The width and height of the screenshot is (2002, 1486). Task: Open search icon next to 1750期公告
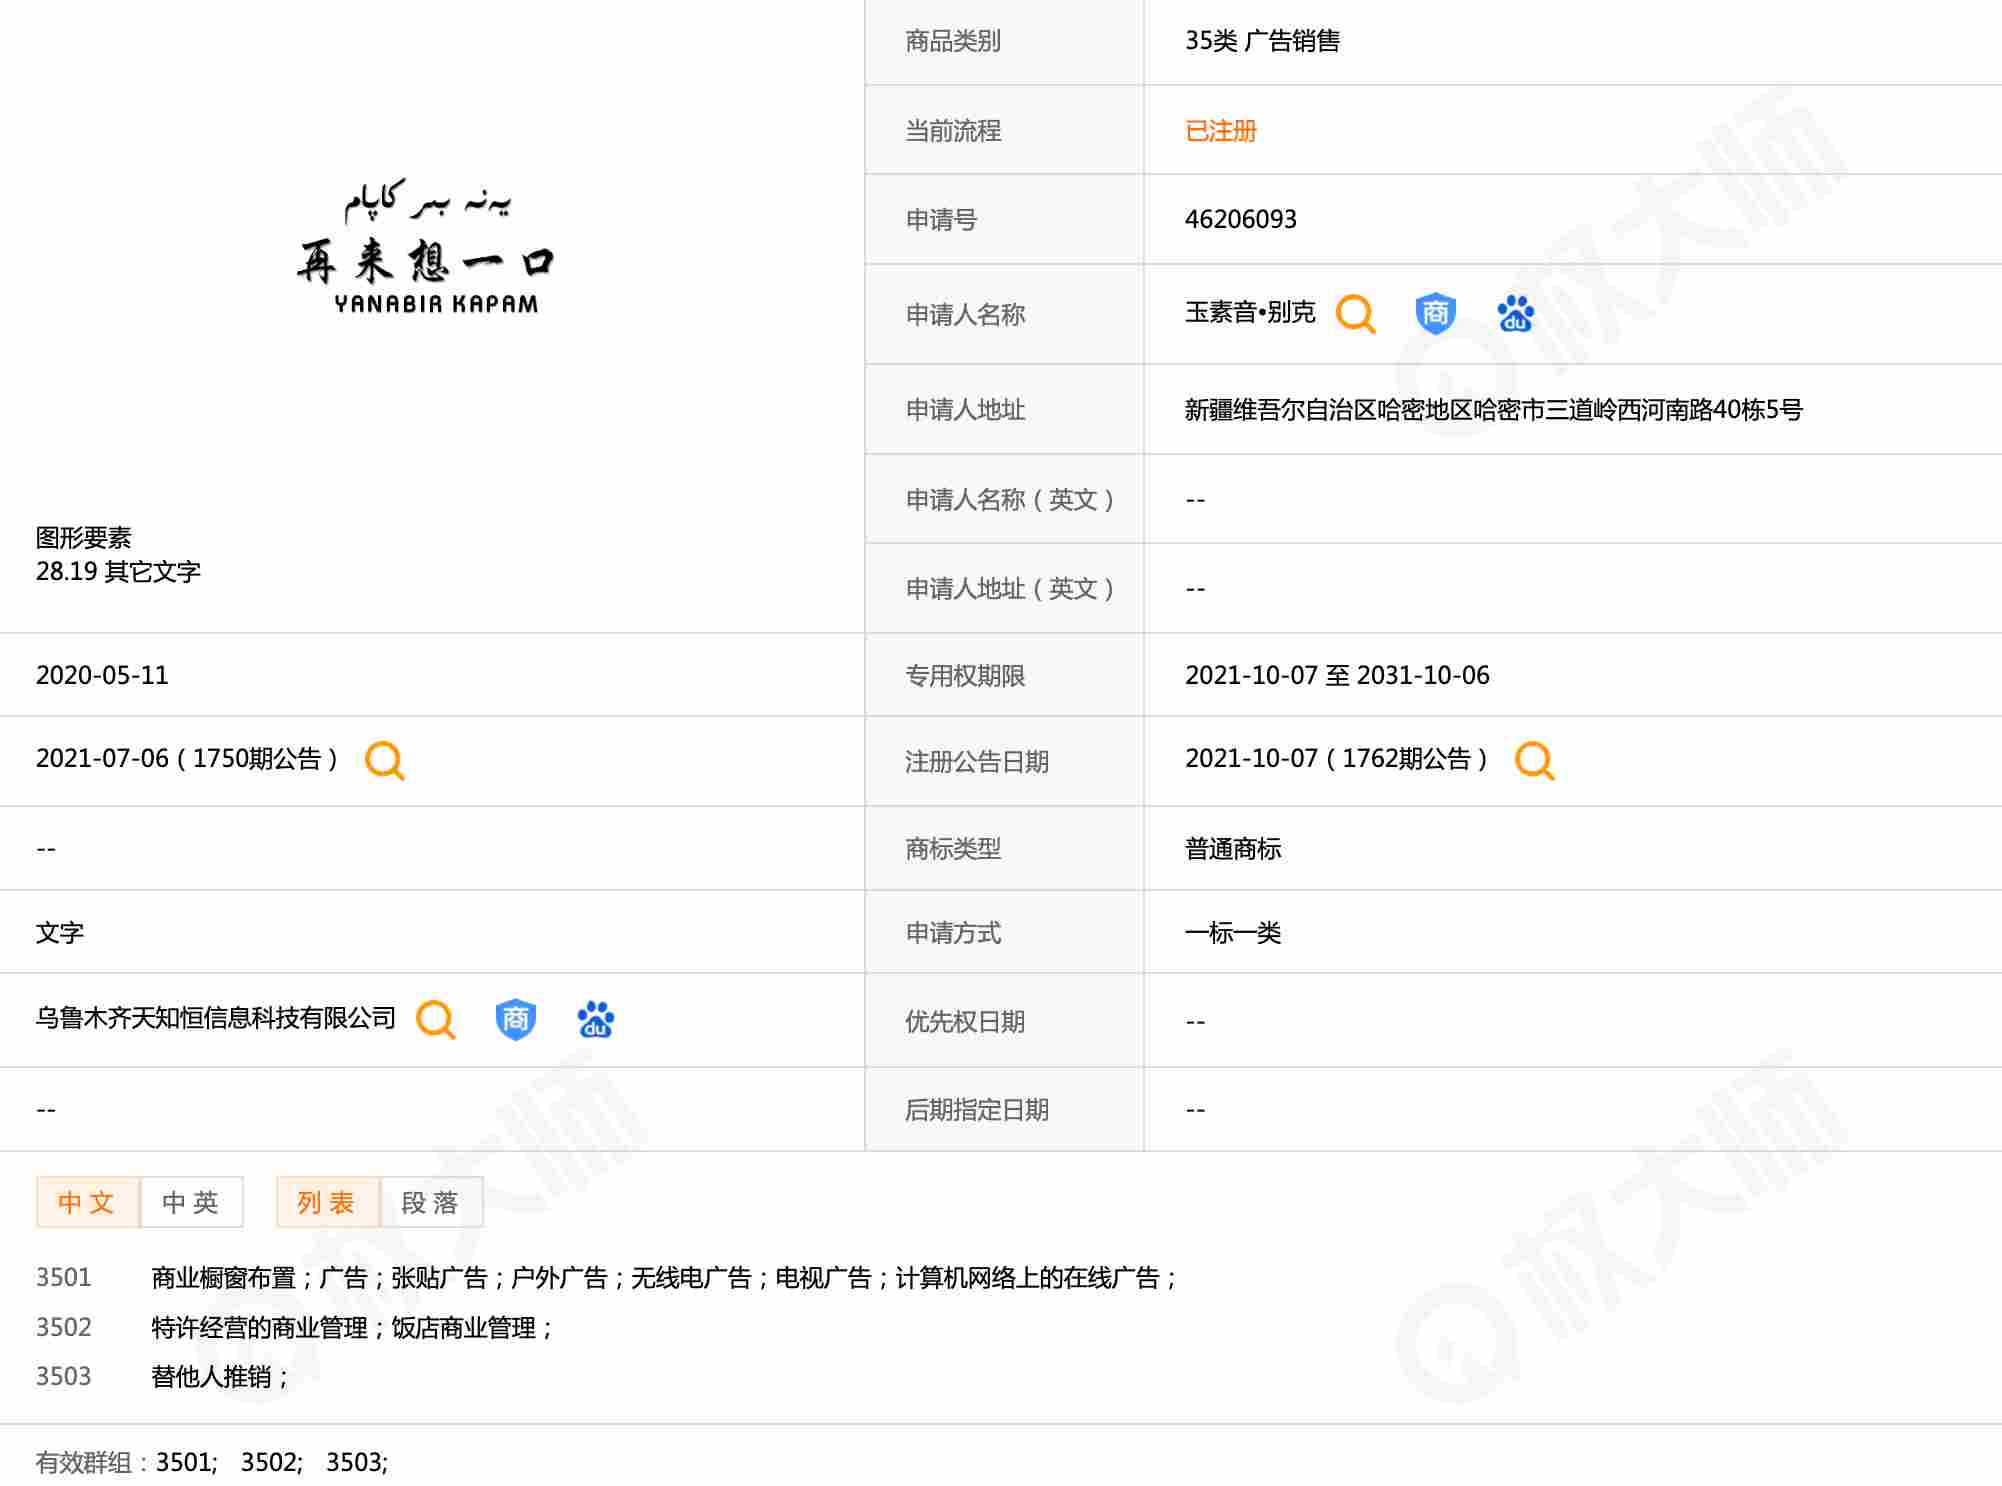385,760
